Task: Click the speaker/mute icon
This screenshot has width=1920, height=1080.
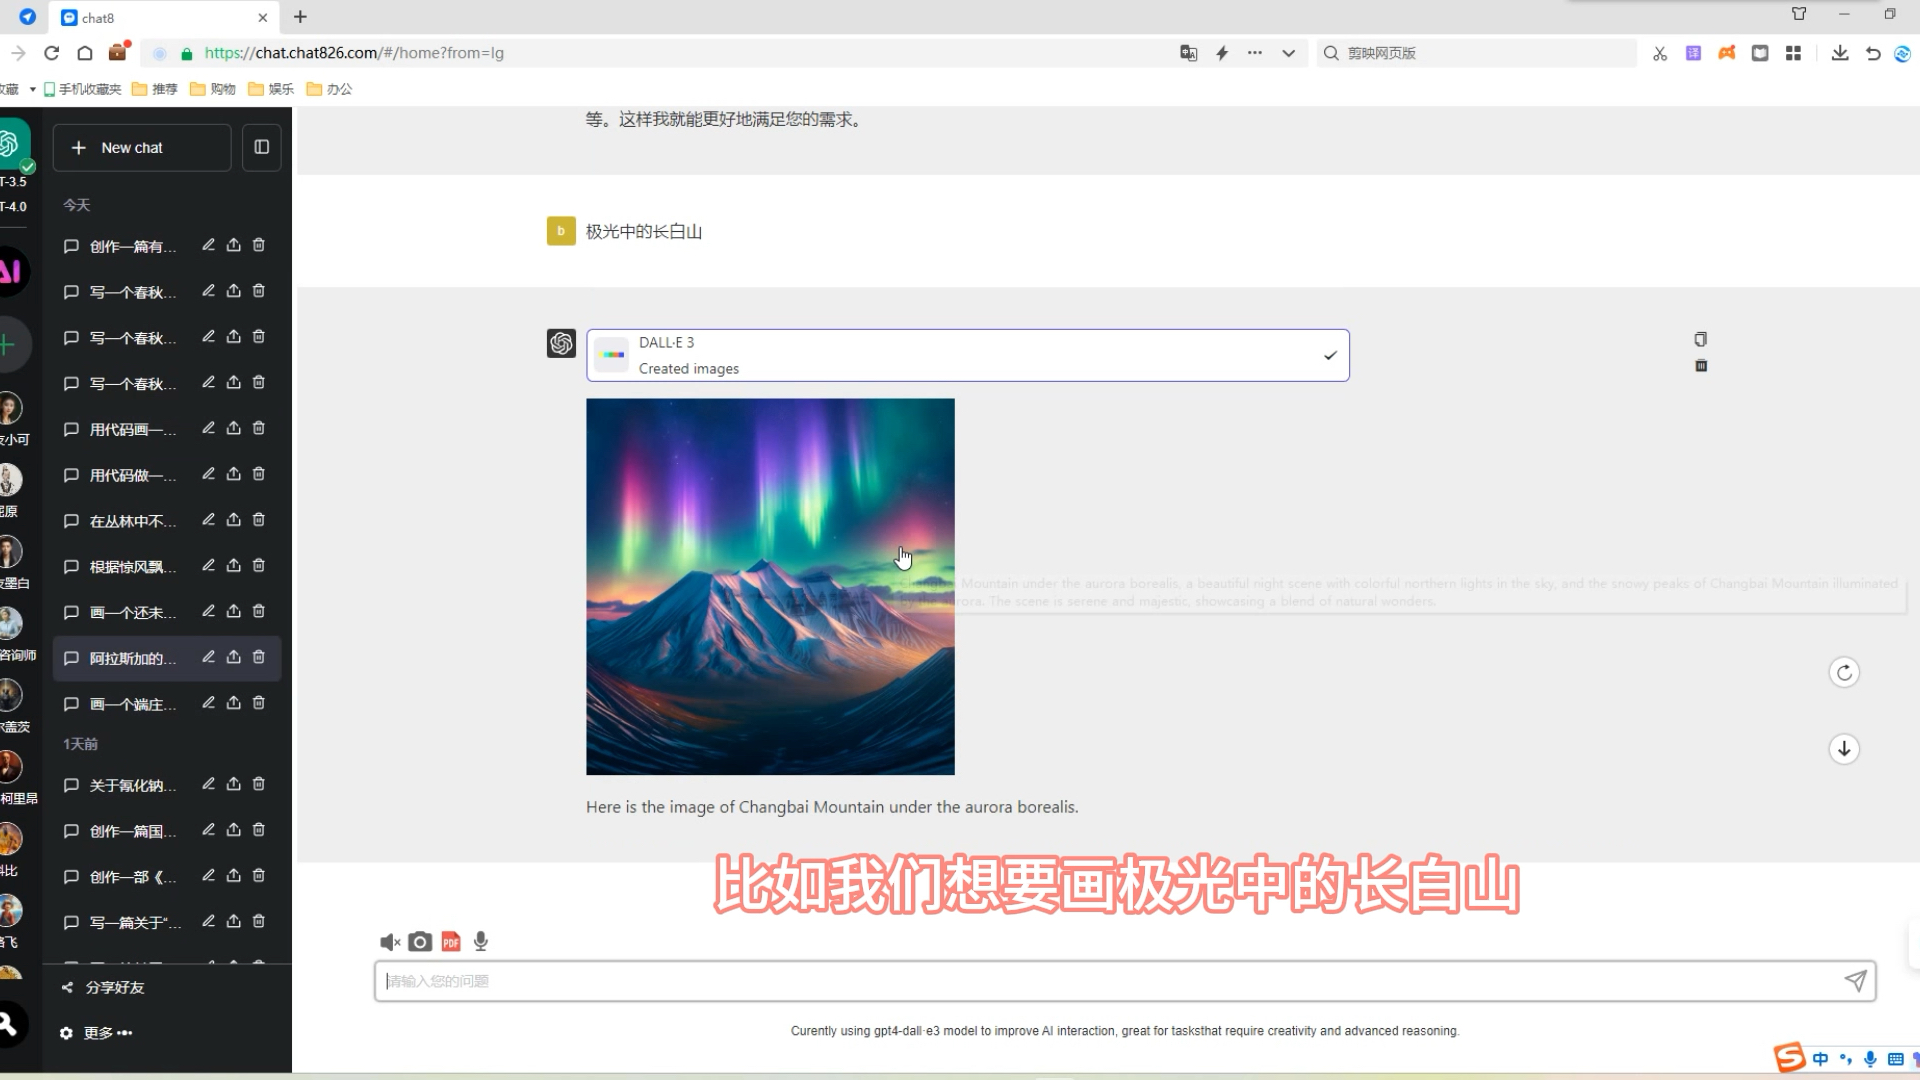Action: (390, 940)
